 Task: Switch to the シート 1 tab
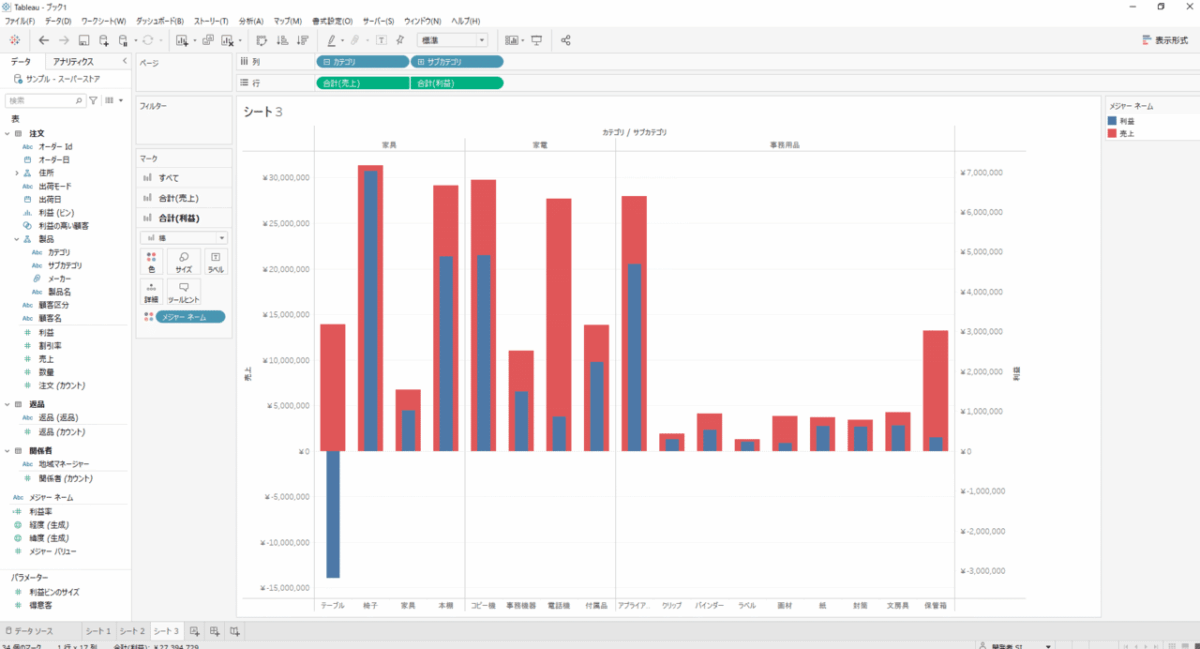(97, 631)
